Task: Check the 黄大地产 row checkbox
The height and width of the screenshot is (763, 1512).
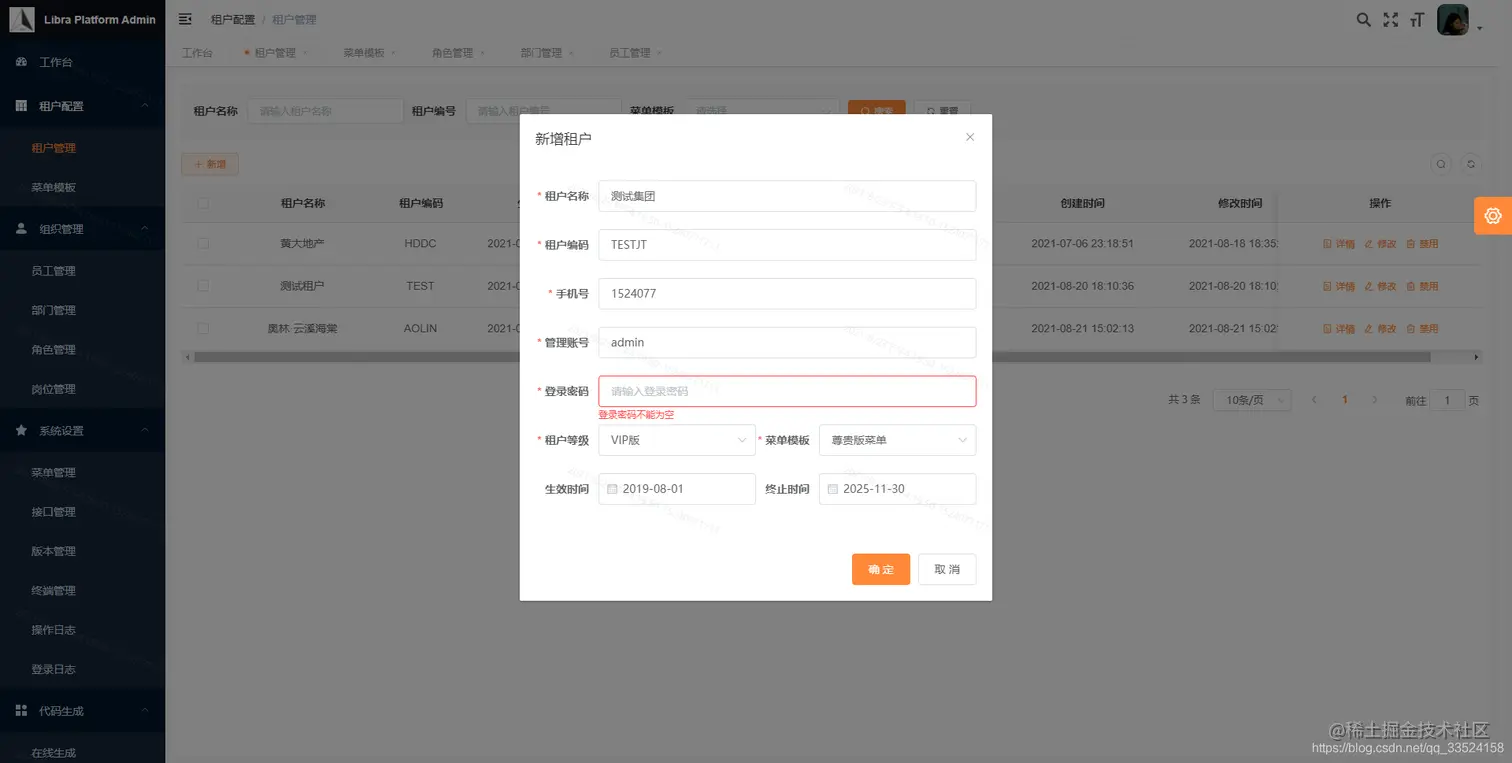Action: [204, 243]
